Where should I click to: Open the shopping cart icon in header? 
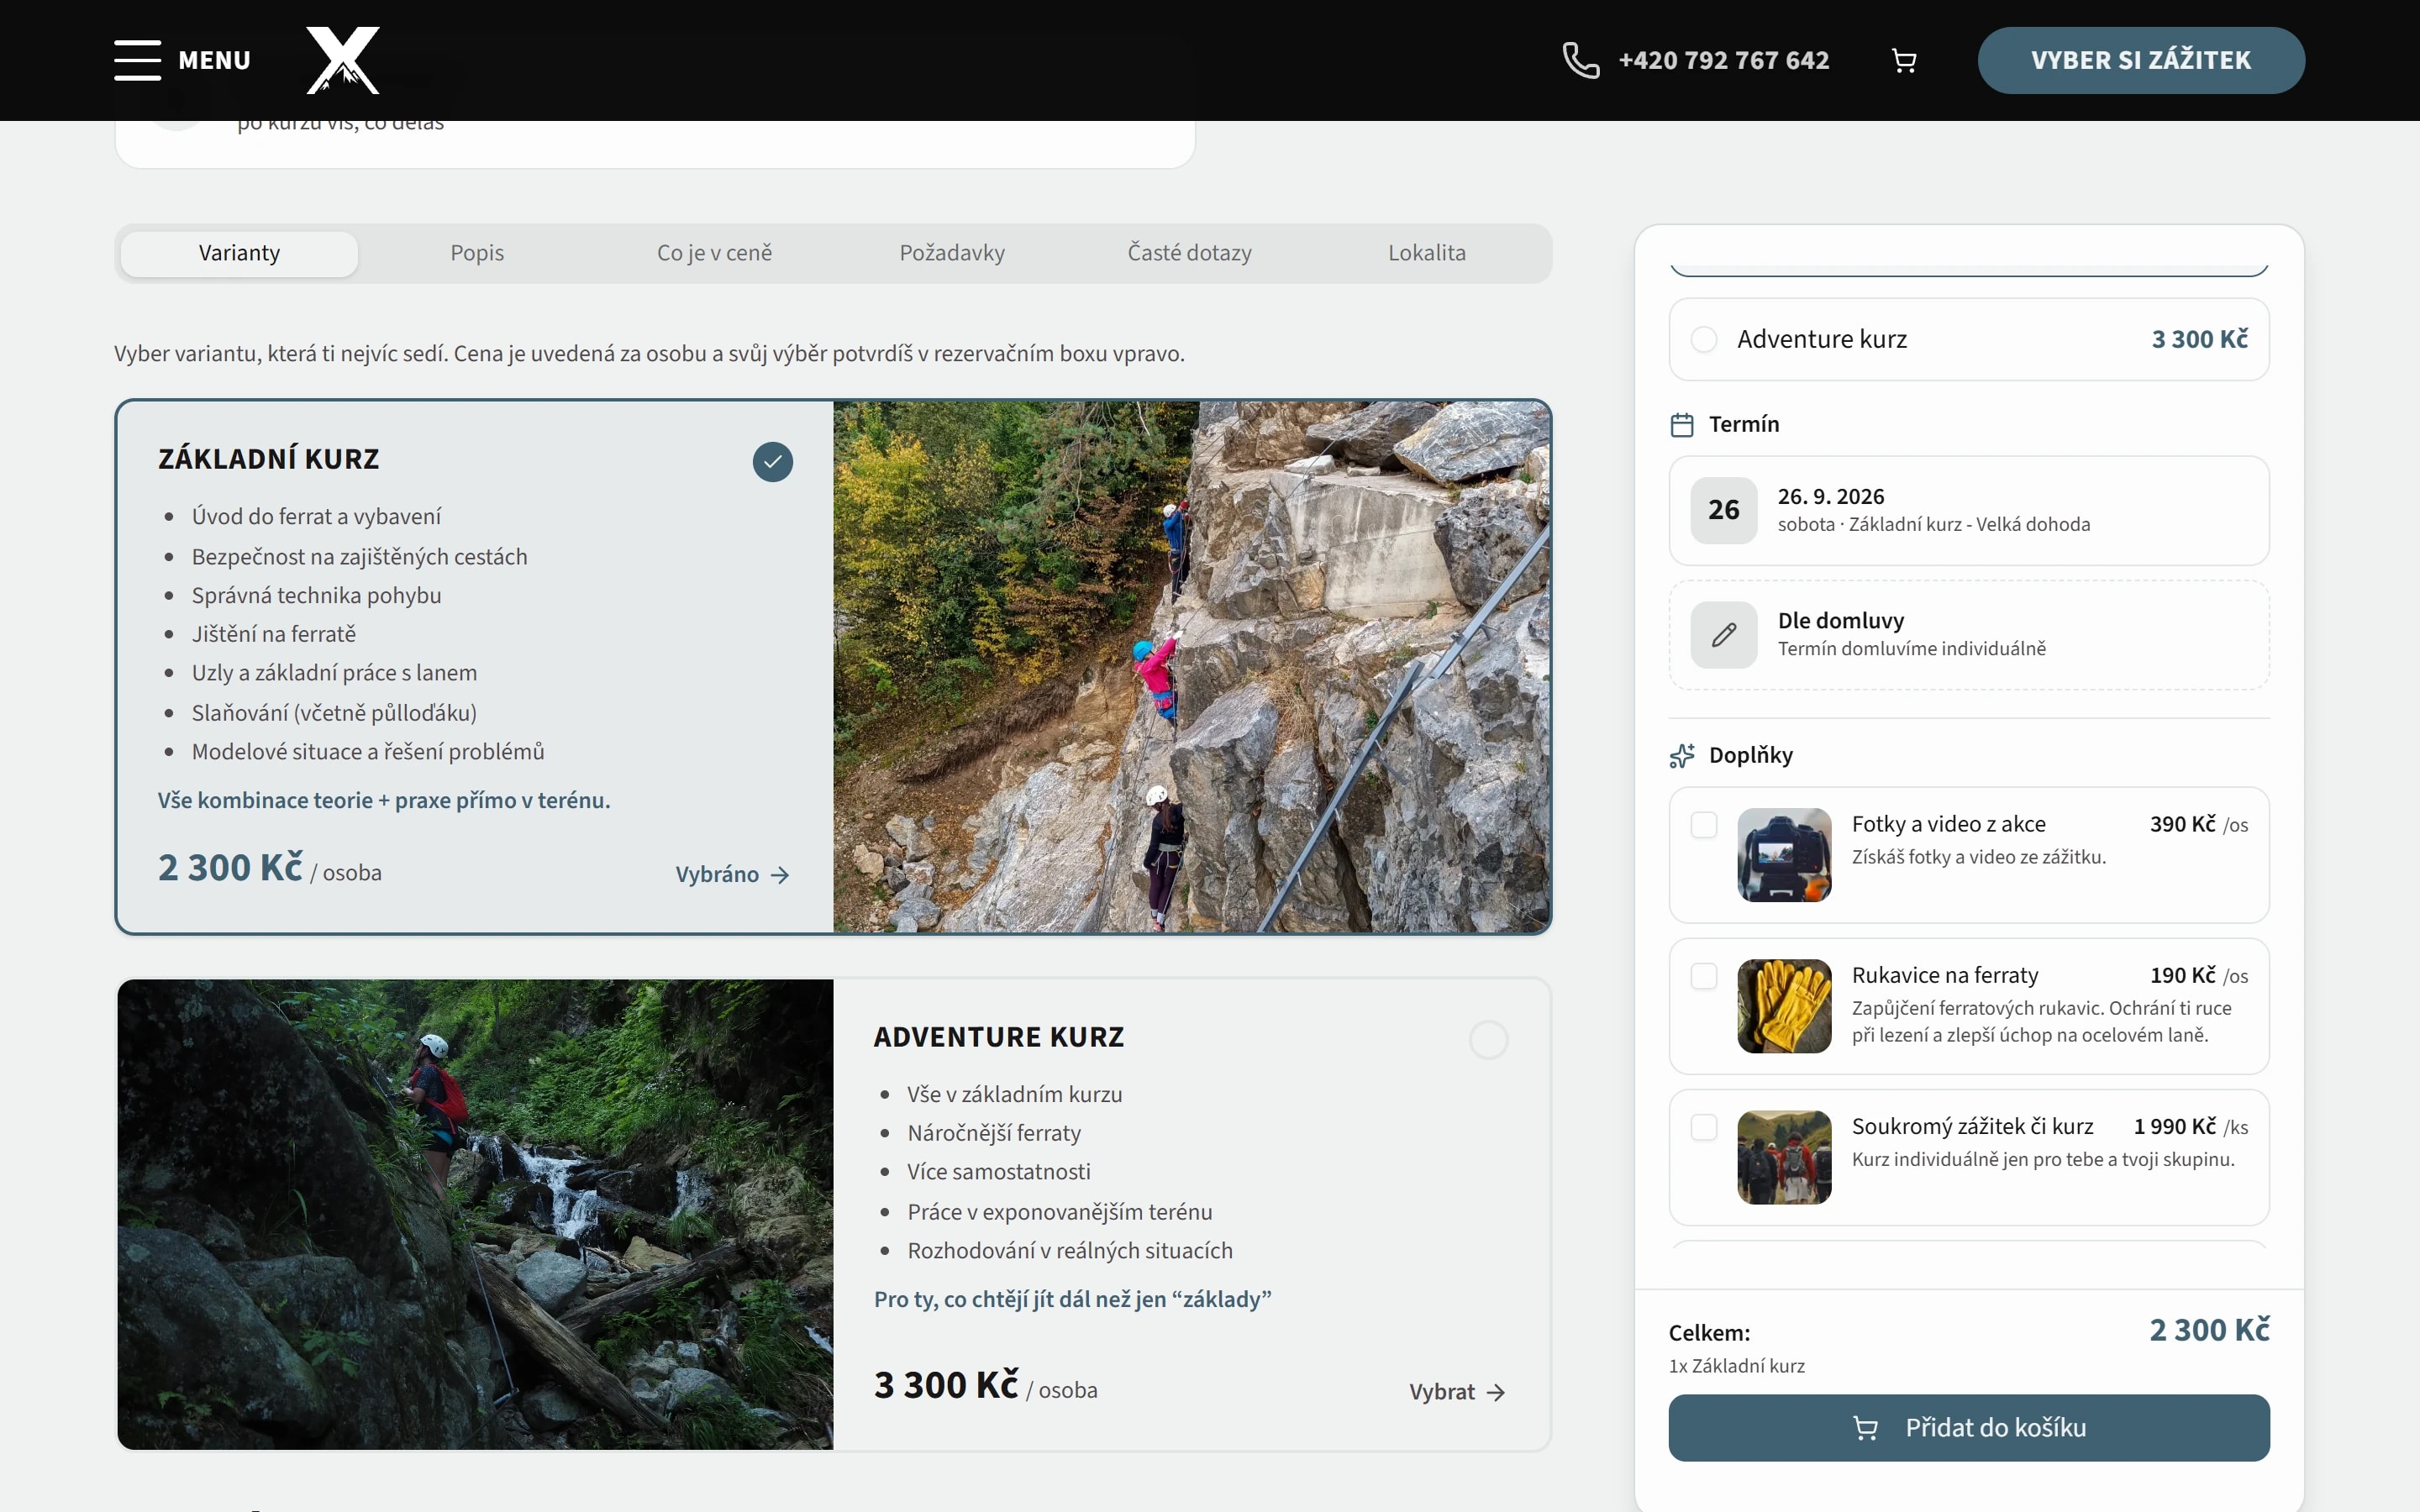point(1904,61)
